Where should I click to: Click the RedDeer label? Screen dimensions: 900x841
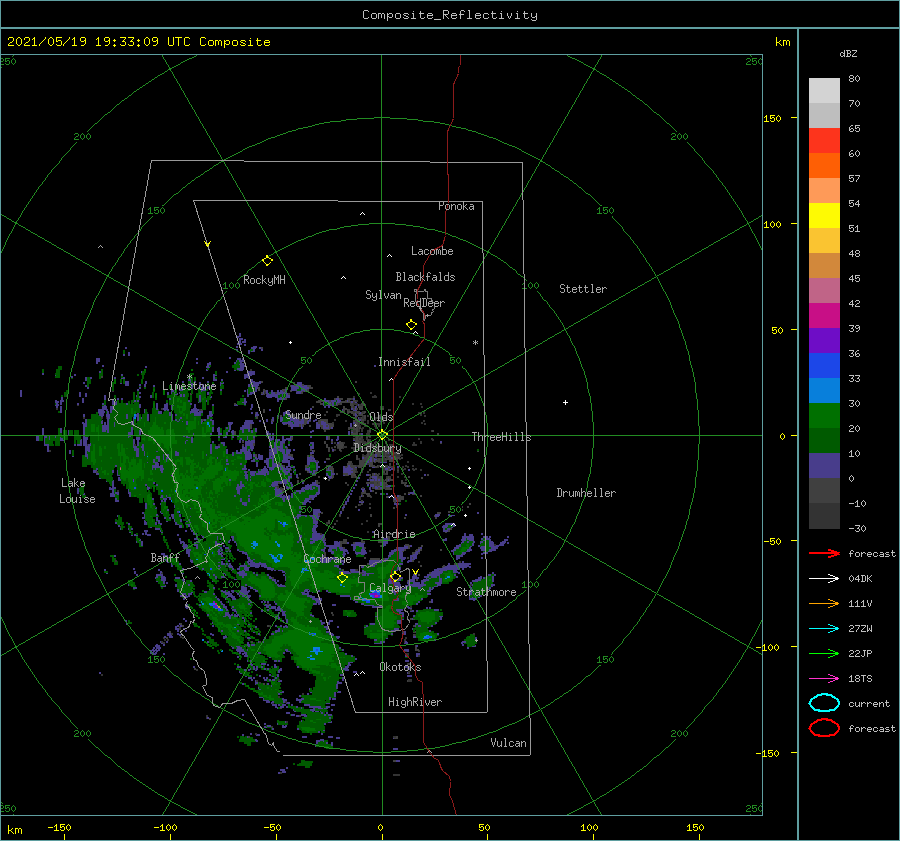click(424, 303)
